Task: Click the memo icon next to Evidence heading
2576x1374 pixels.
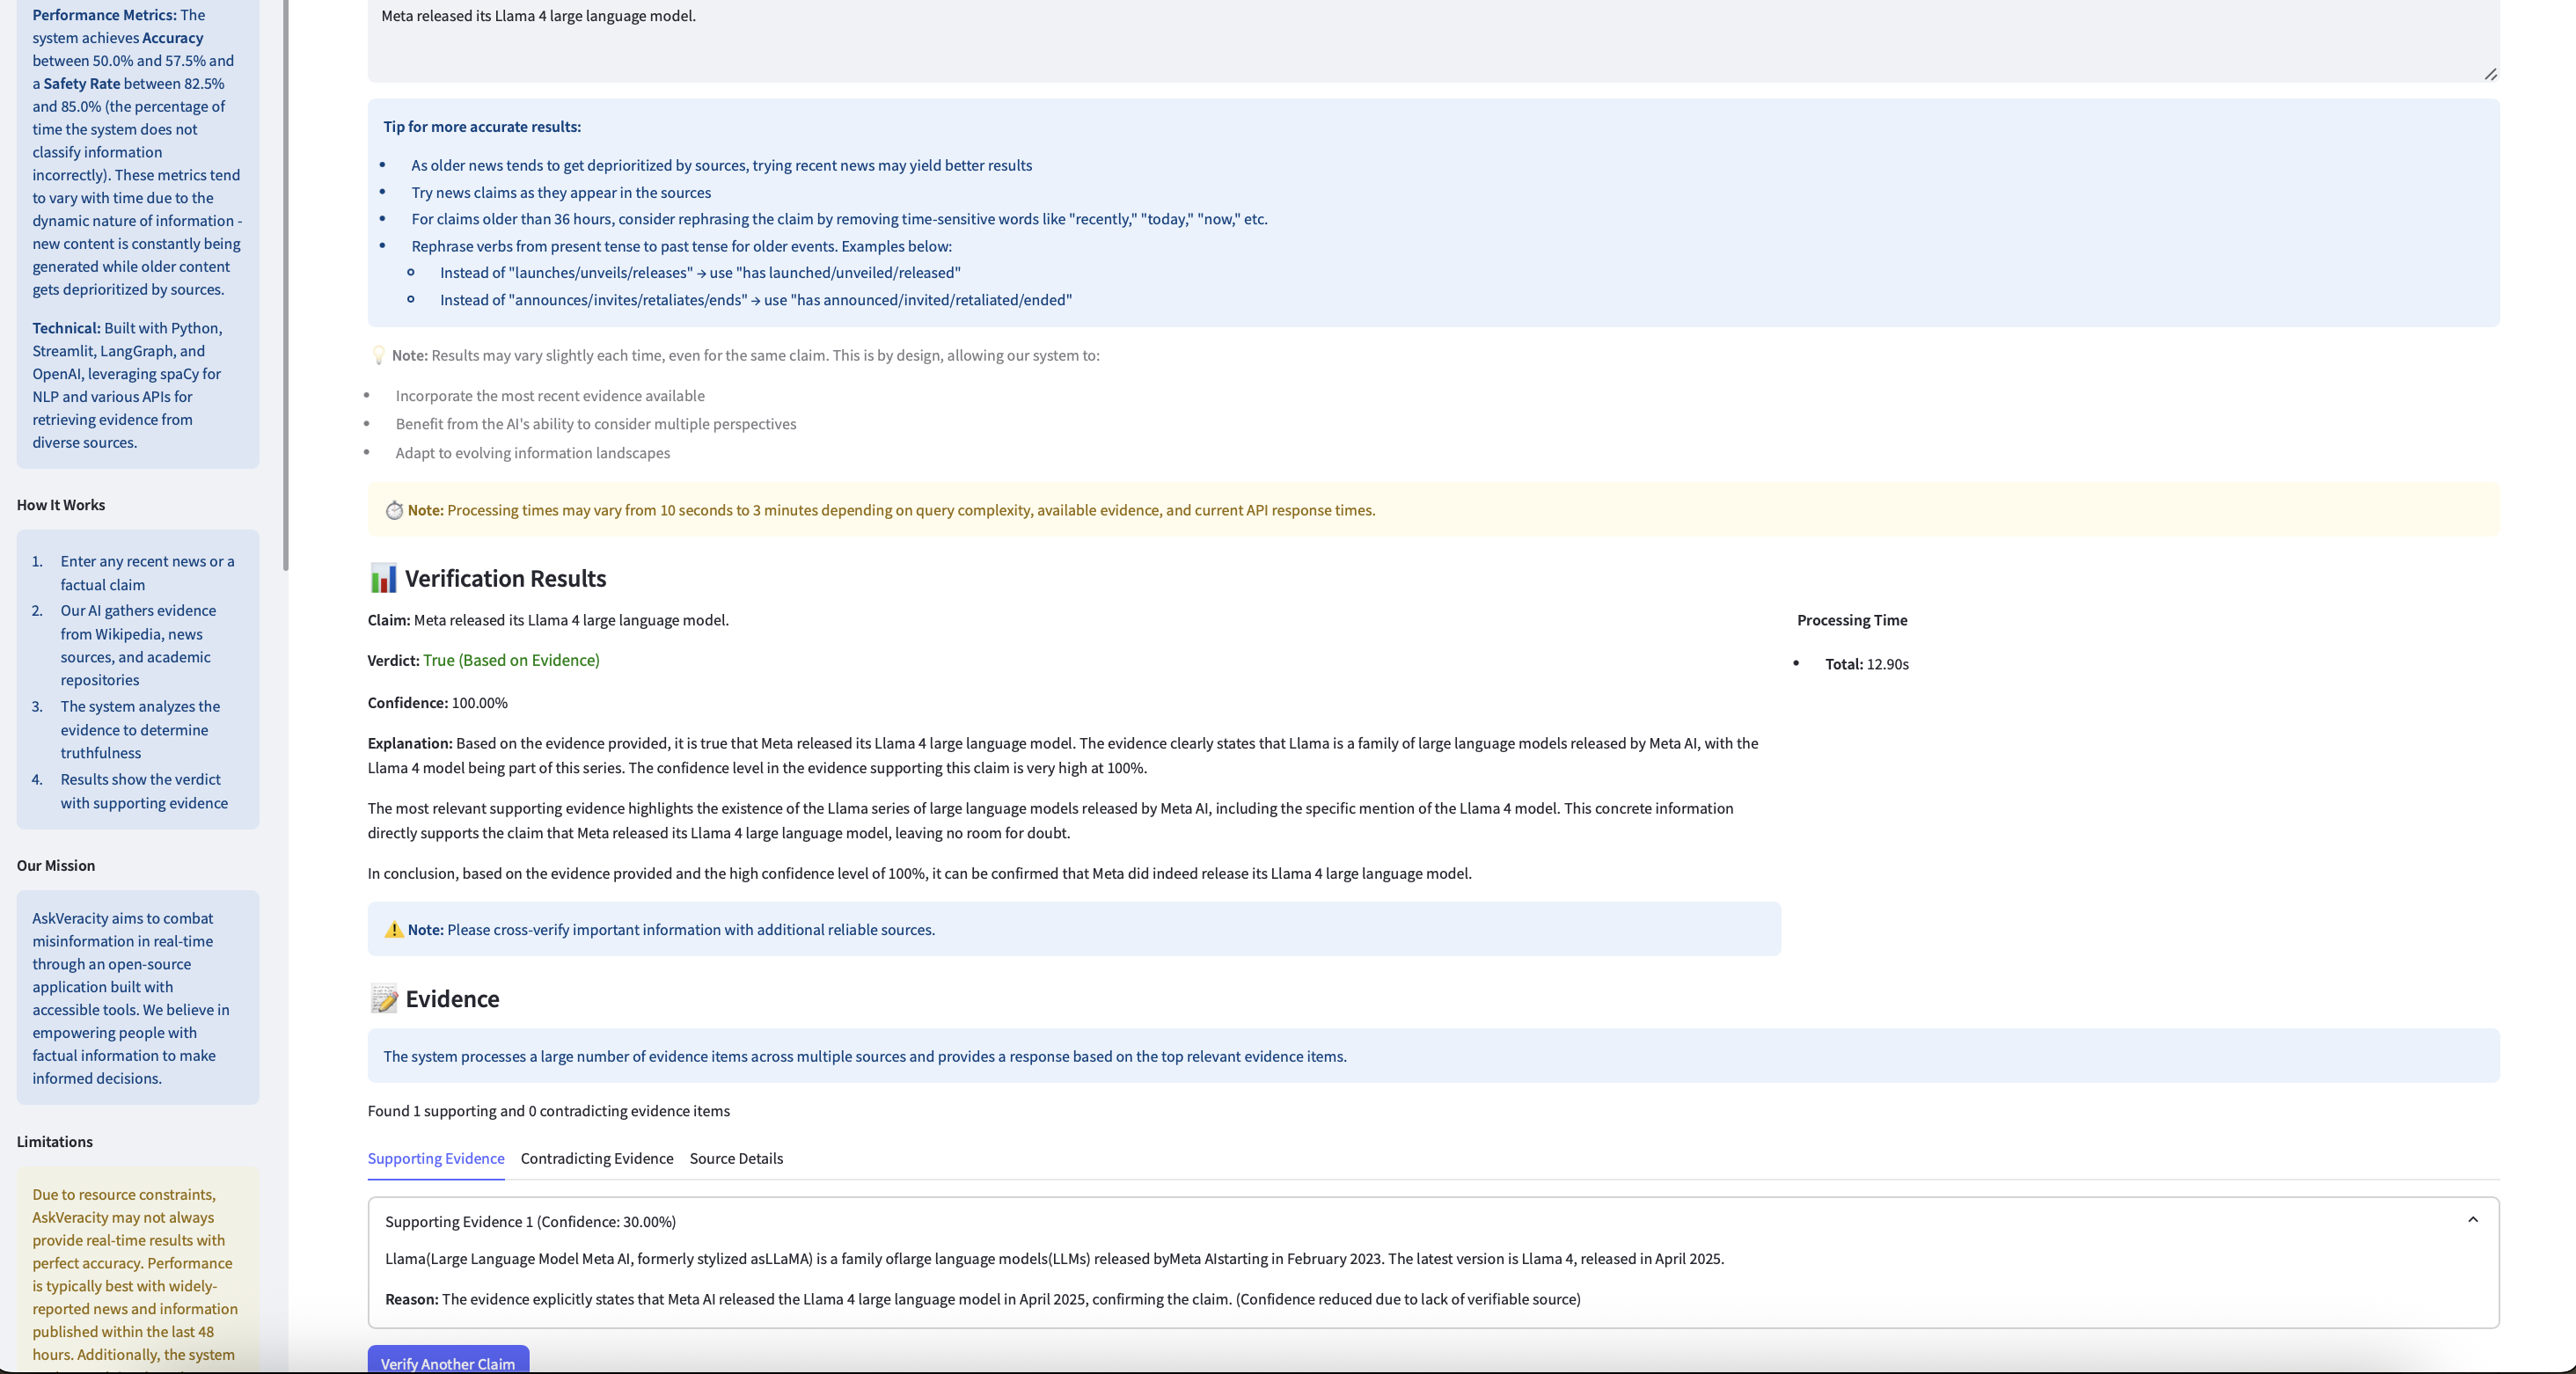Action: point(383,998)
